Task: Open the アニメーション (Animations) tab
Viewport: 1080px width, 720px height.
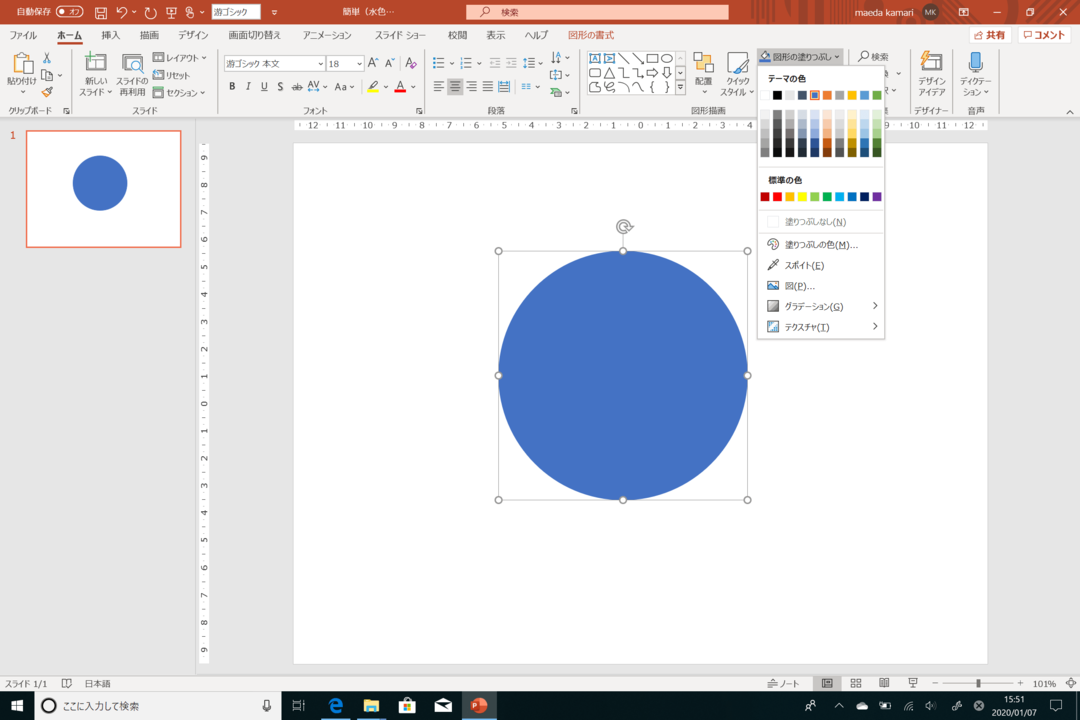Action: click(327, 35)
